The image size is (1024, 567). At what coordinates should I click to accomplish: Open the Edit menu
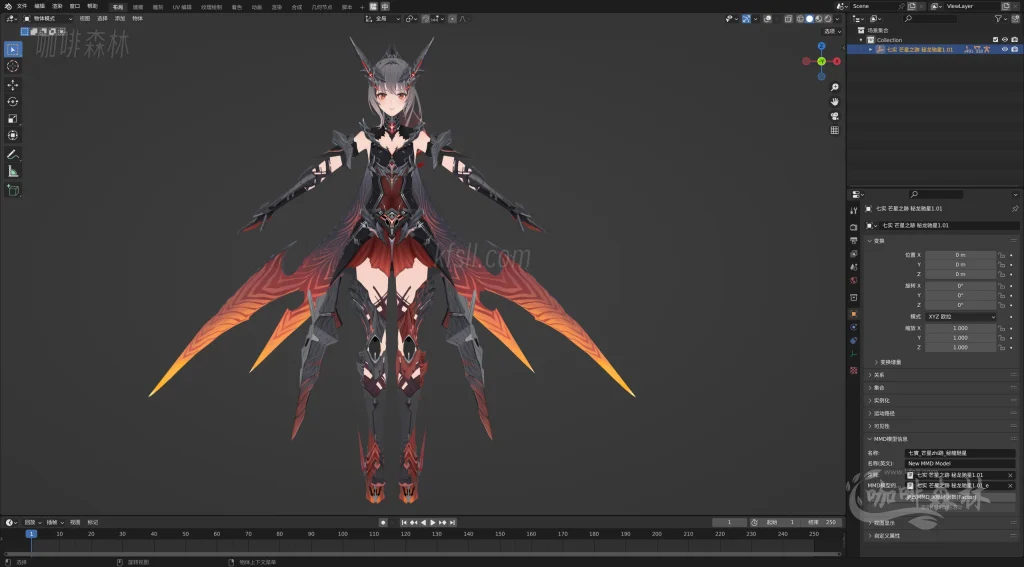coord(39,7)
